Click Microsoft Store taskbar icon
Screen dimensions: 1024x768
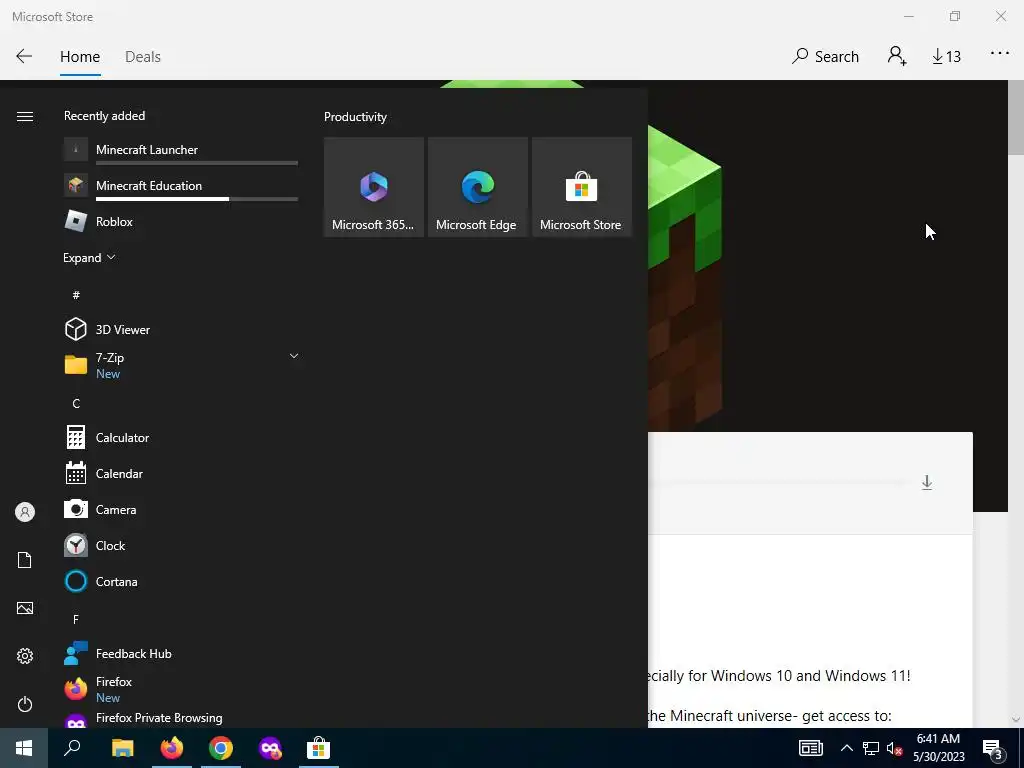319,748
